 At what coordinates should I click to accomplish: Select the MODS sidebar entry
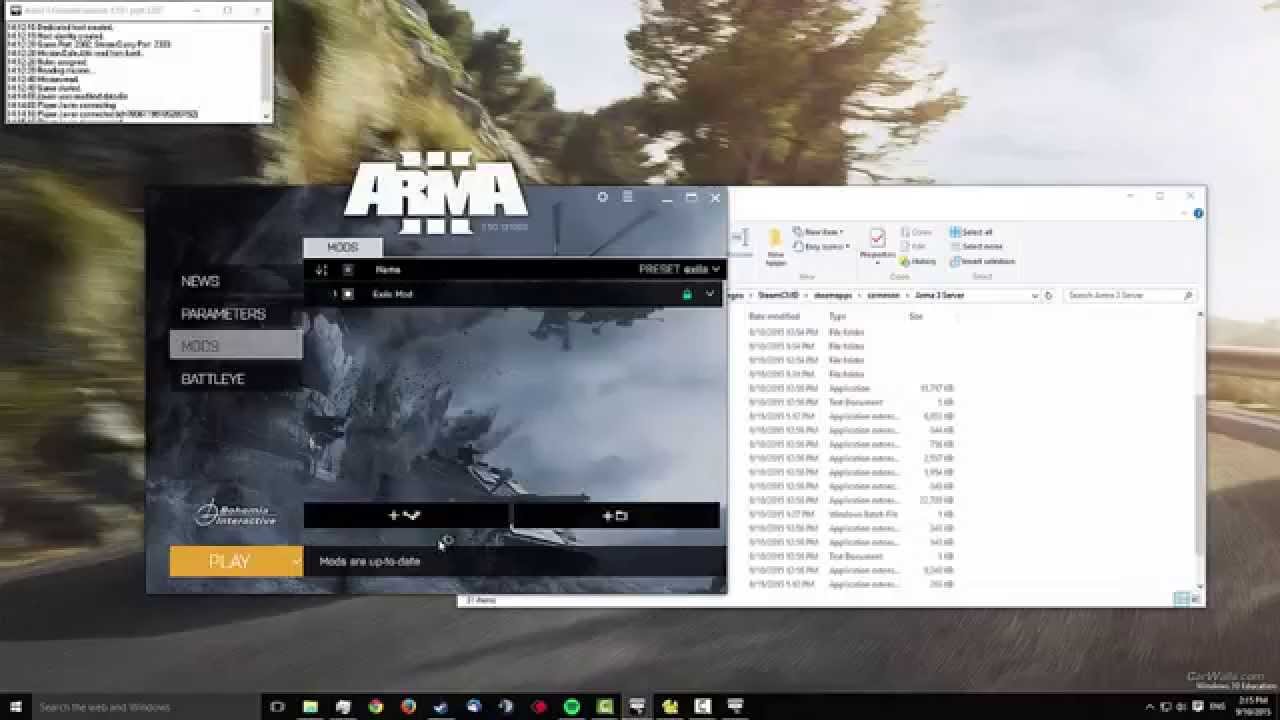pos(236,346)
